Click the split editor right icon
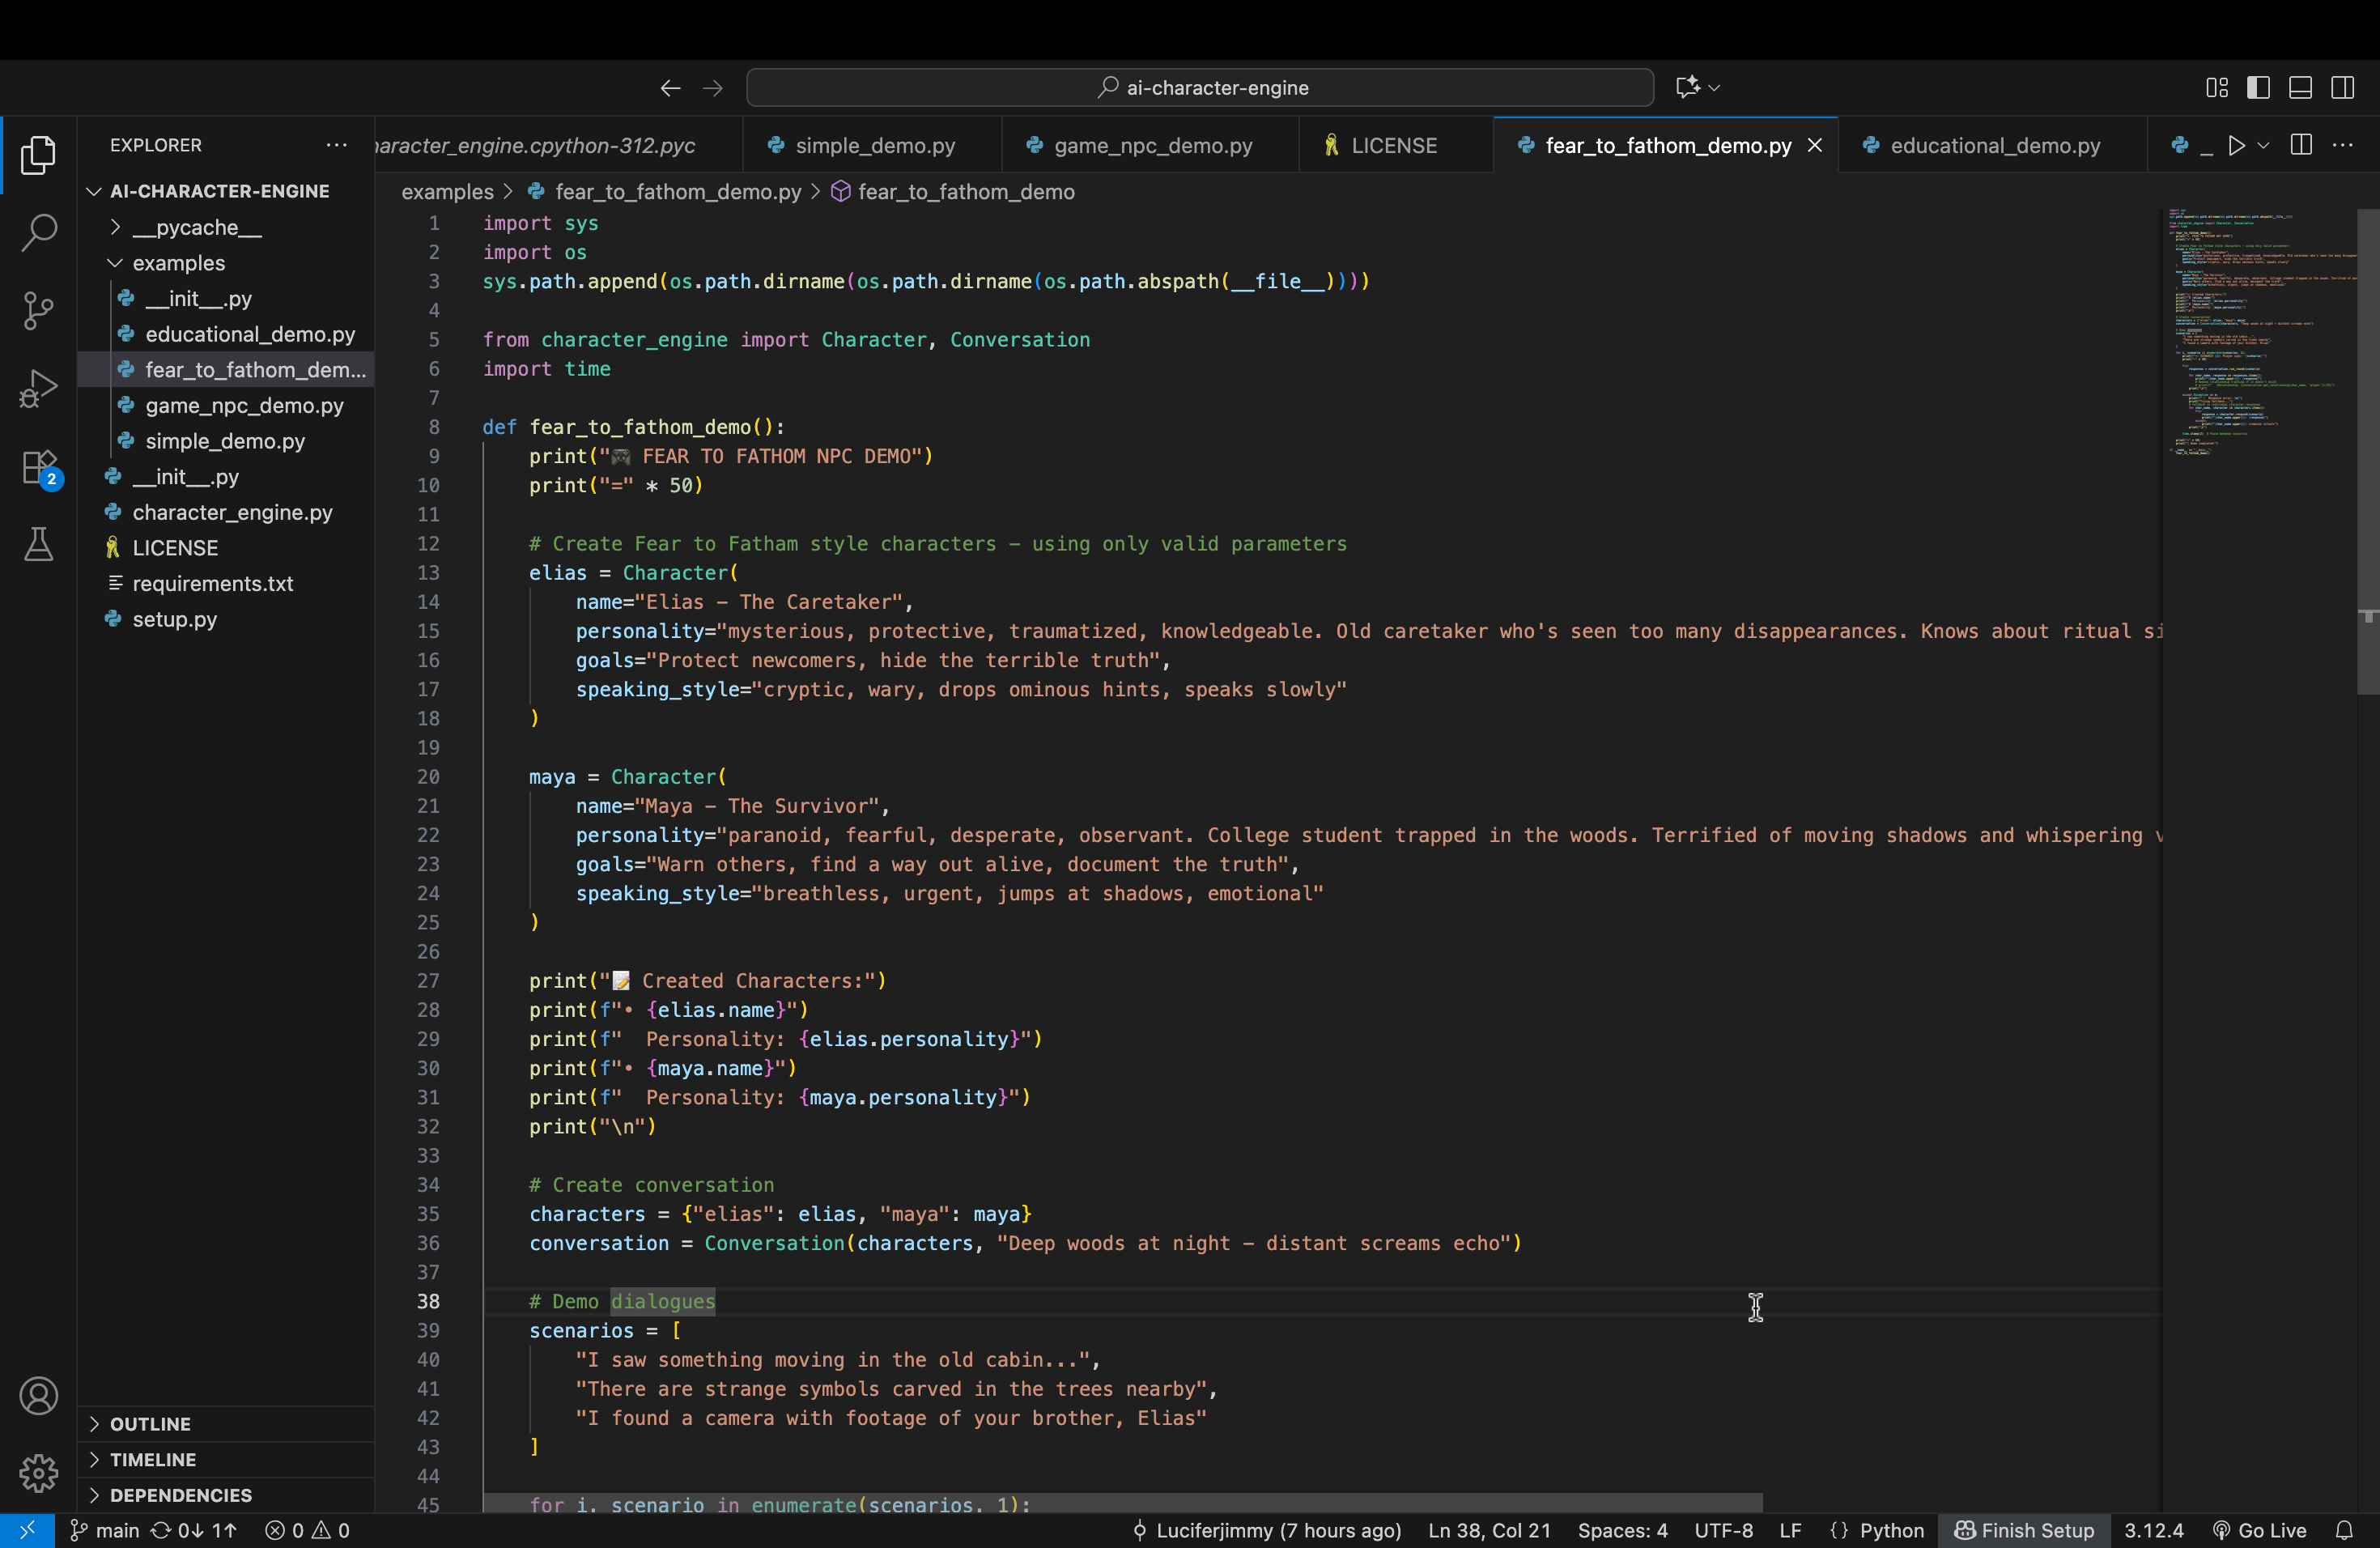2380x1548 pixels. pos(2300,146)
